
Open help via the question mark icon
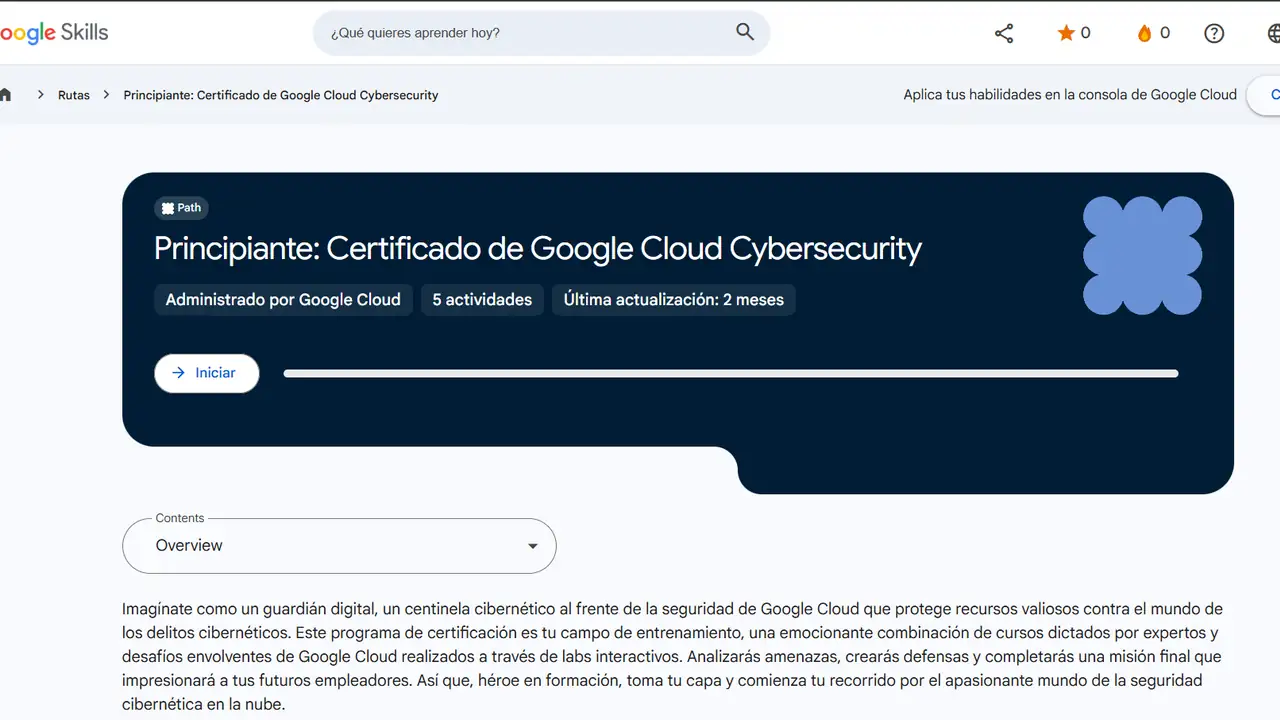point(1214,33)
